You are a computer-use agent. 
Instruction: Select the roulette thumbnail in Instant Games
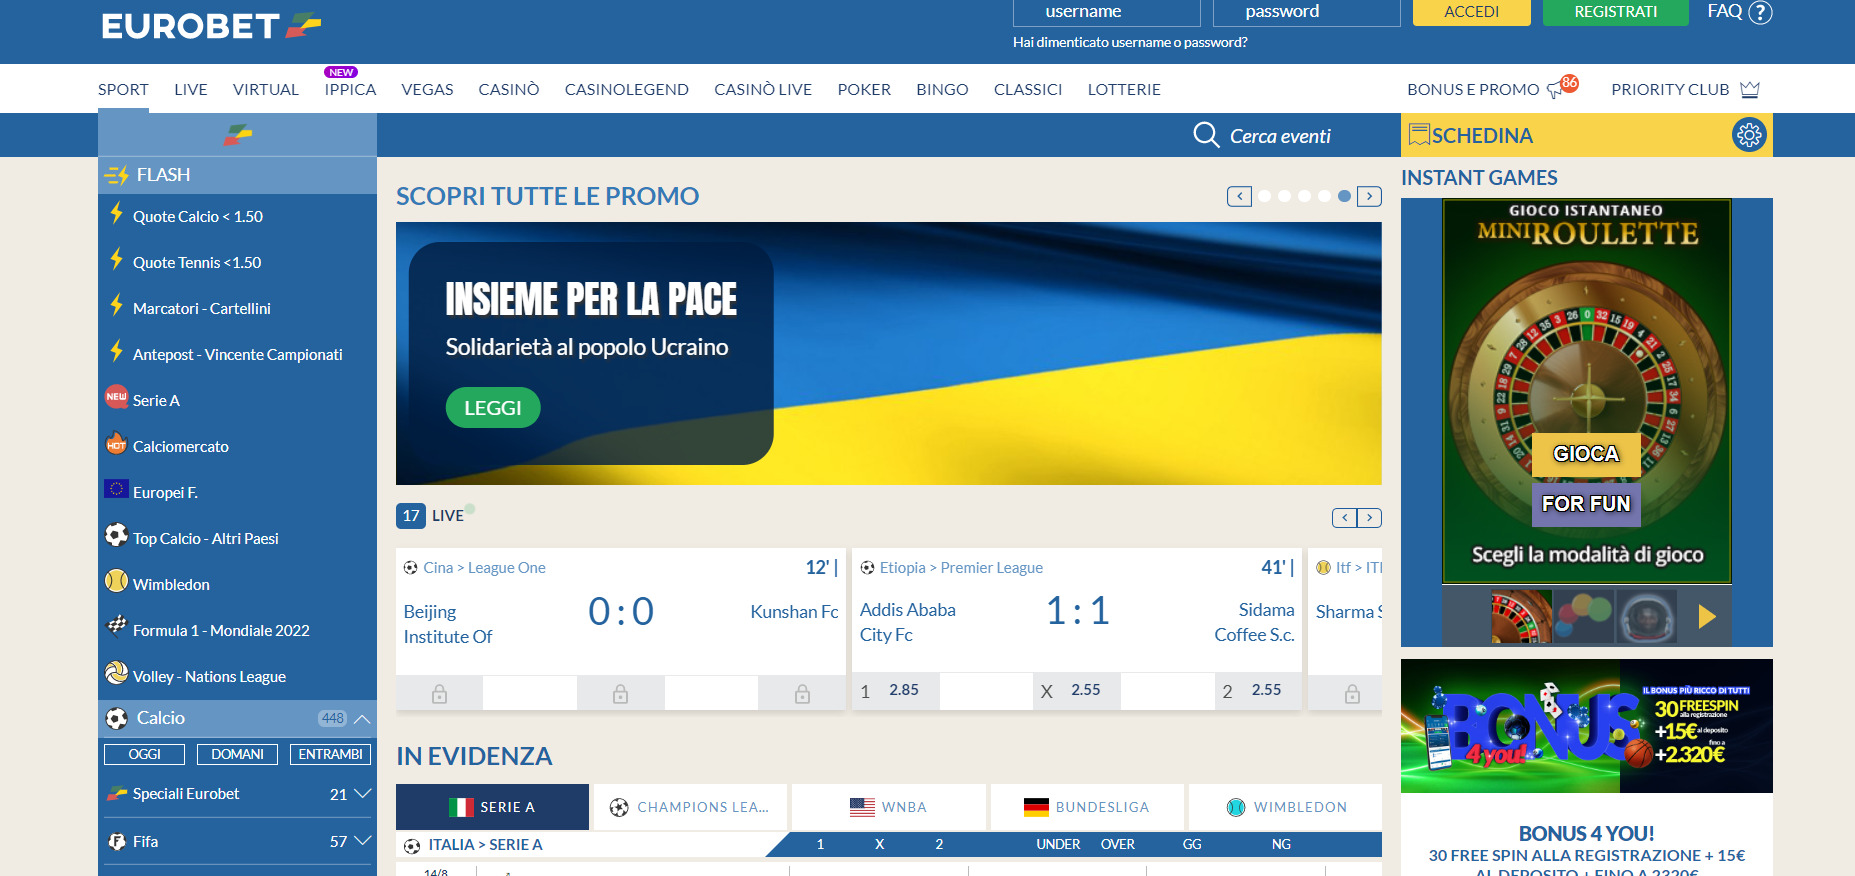pos(1520,617)
